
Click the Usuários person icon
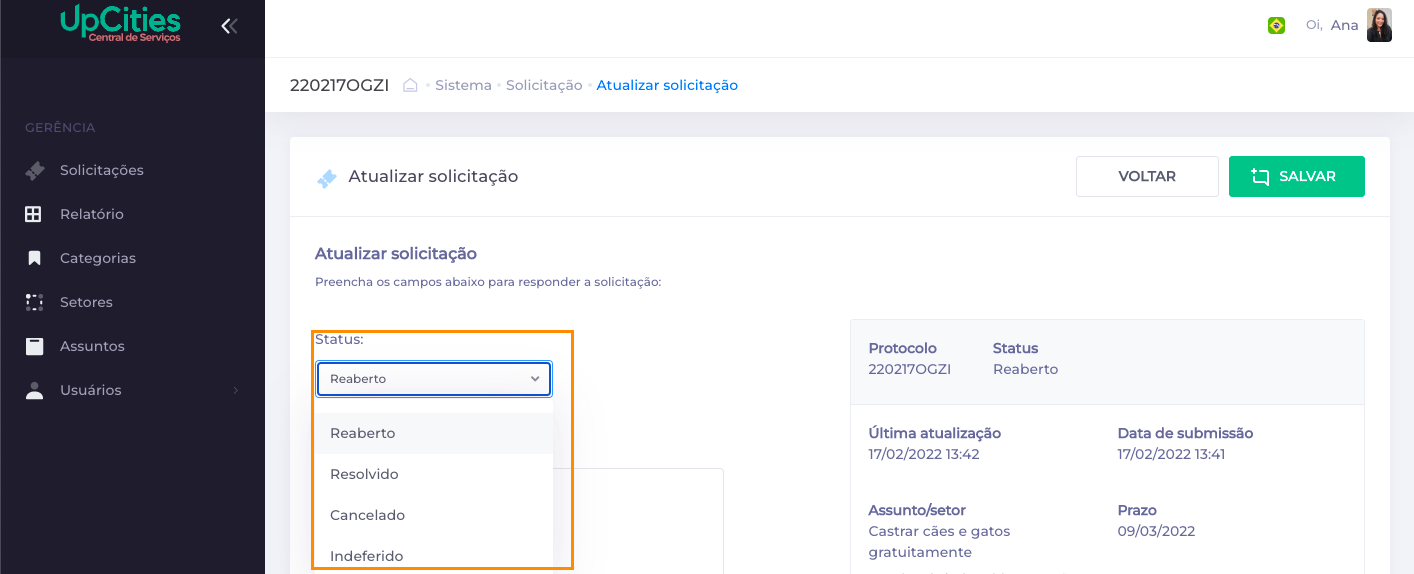[34, 390]
